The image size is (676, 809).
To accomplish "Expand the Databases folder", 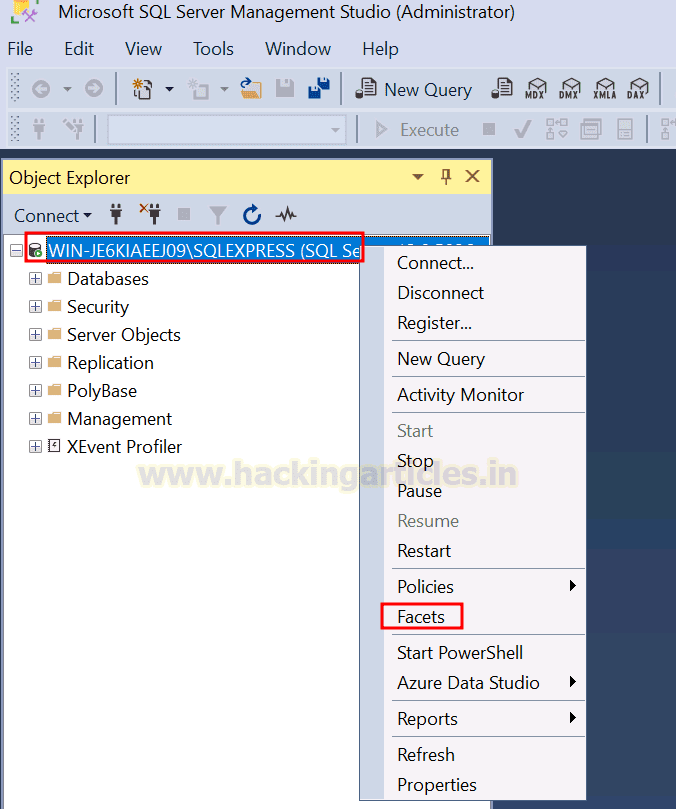I will tap(35, 279).
